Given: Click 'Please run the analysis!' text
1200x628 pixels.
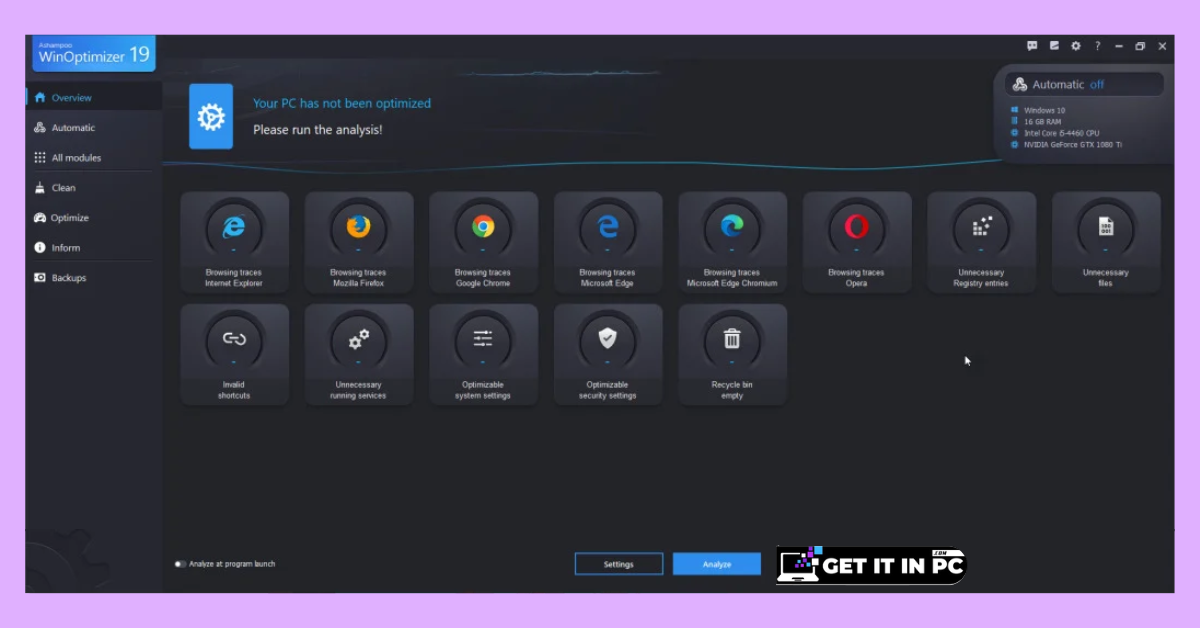Looking at the screenshot, I should (x=318, y=130).
